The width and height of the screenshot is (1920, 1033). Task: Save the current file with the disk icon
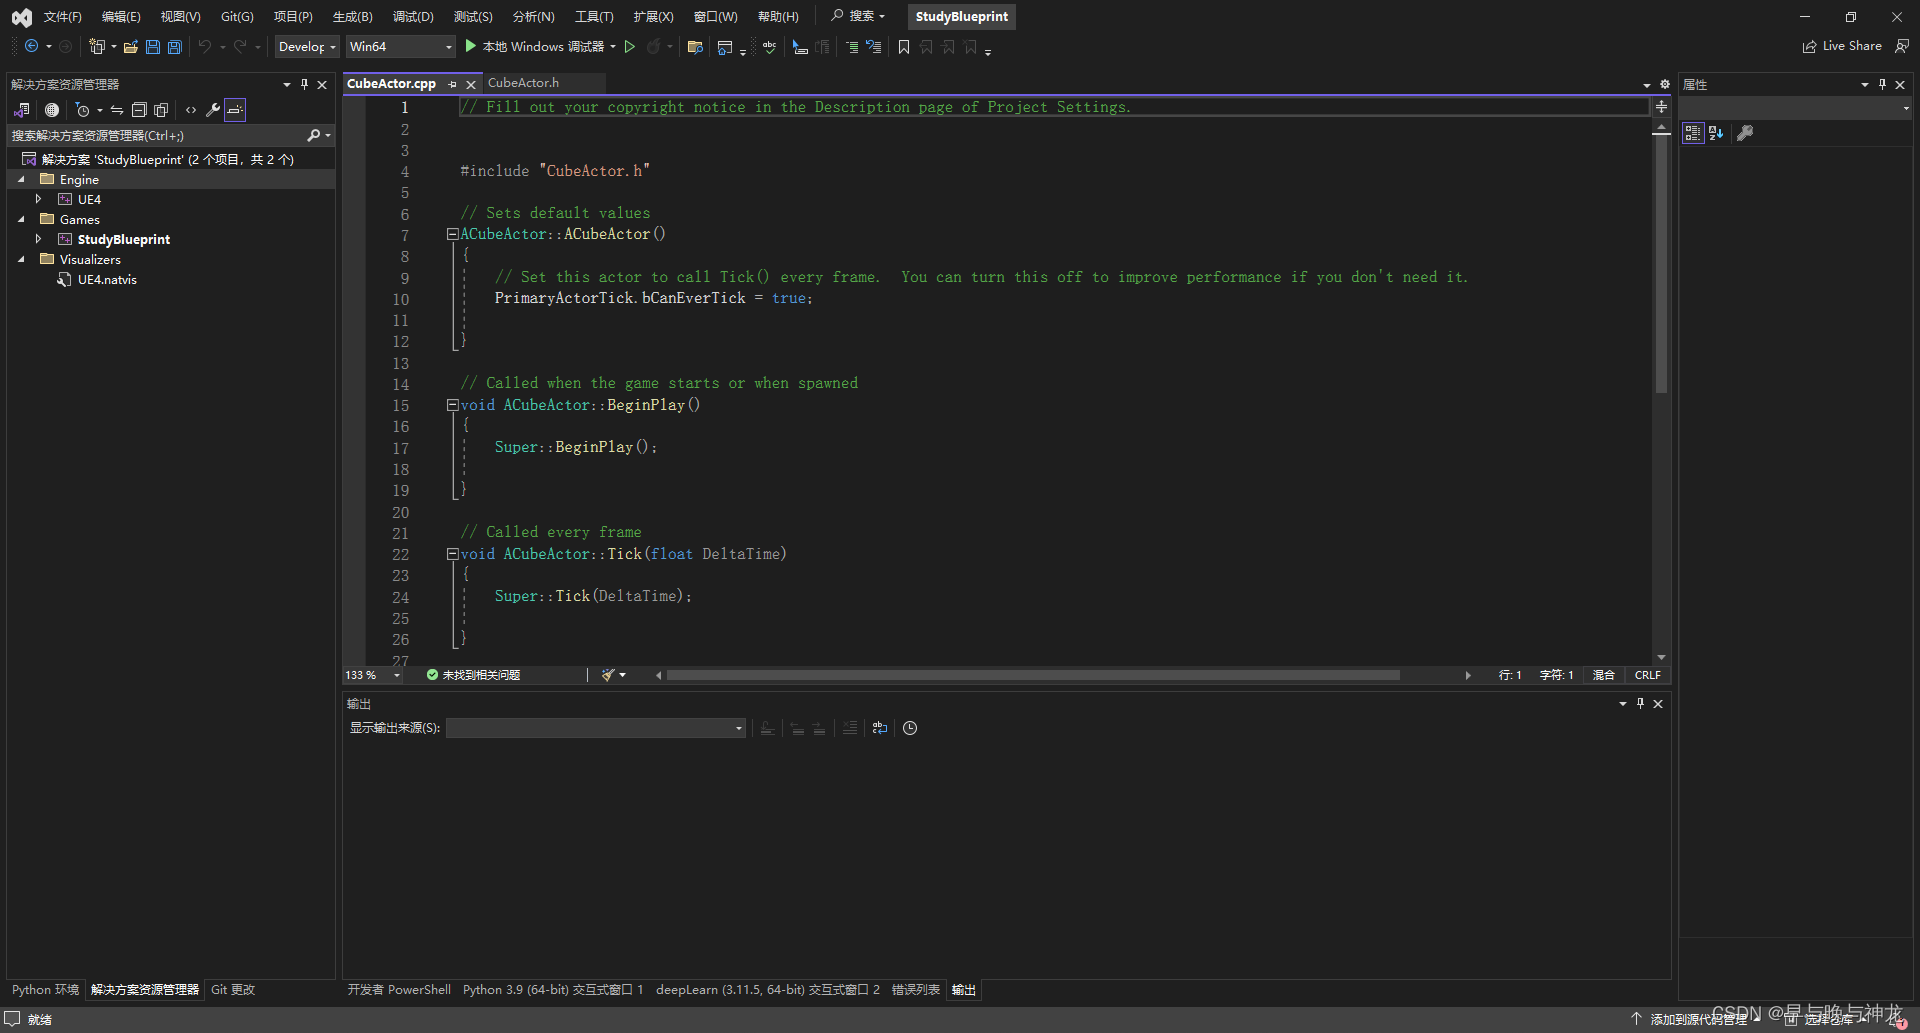[153, 46]
